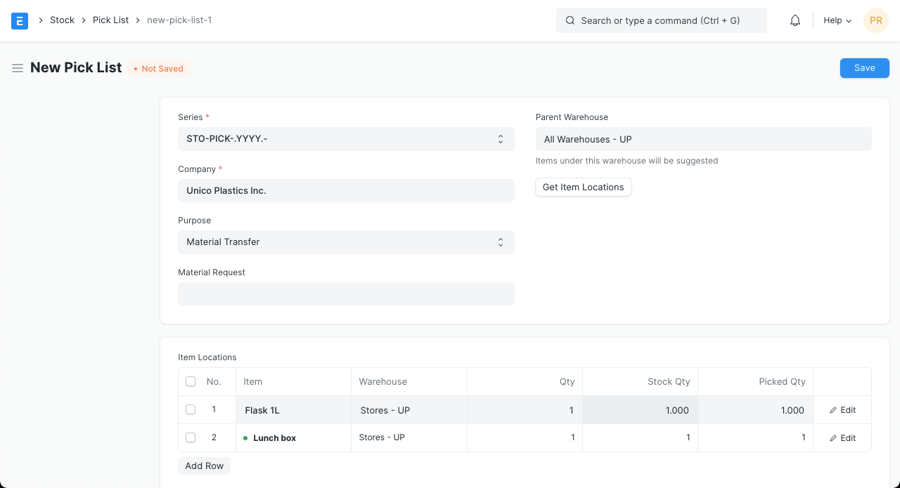Image resolution: width=900 pixels, height=488 pixels.
Task: Open the Purpose dropdown showing Material Transfer
Action: coord(346,242)
